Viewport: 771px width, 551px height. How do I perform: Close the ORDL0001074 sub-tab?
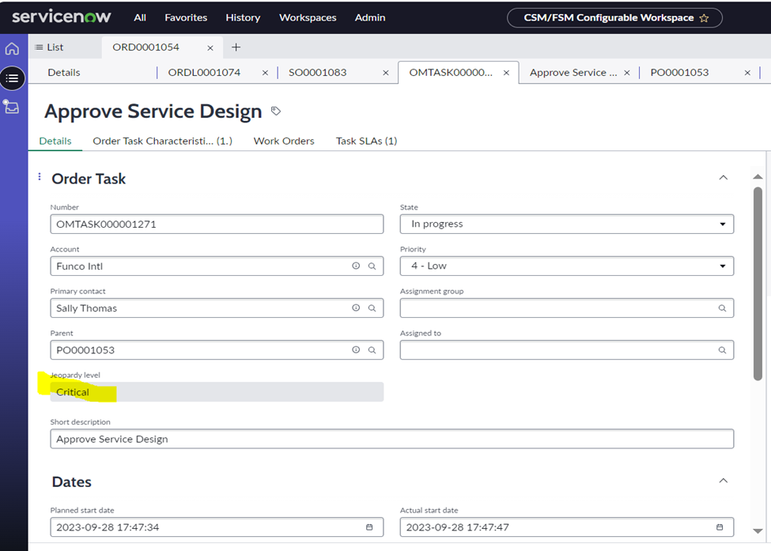point(265,73)
